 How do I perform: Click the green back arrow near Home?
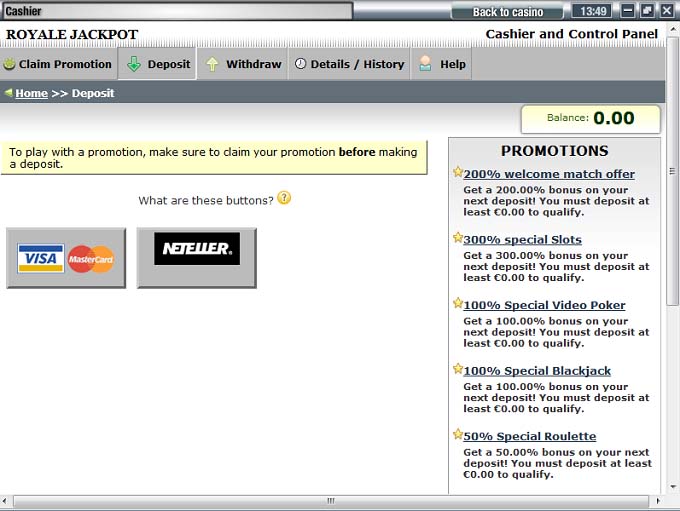pyautogui.click(x=8, y=93)
